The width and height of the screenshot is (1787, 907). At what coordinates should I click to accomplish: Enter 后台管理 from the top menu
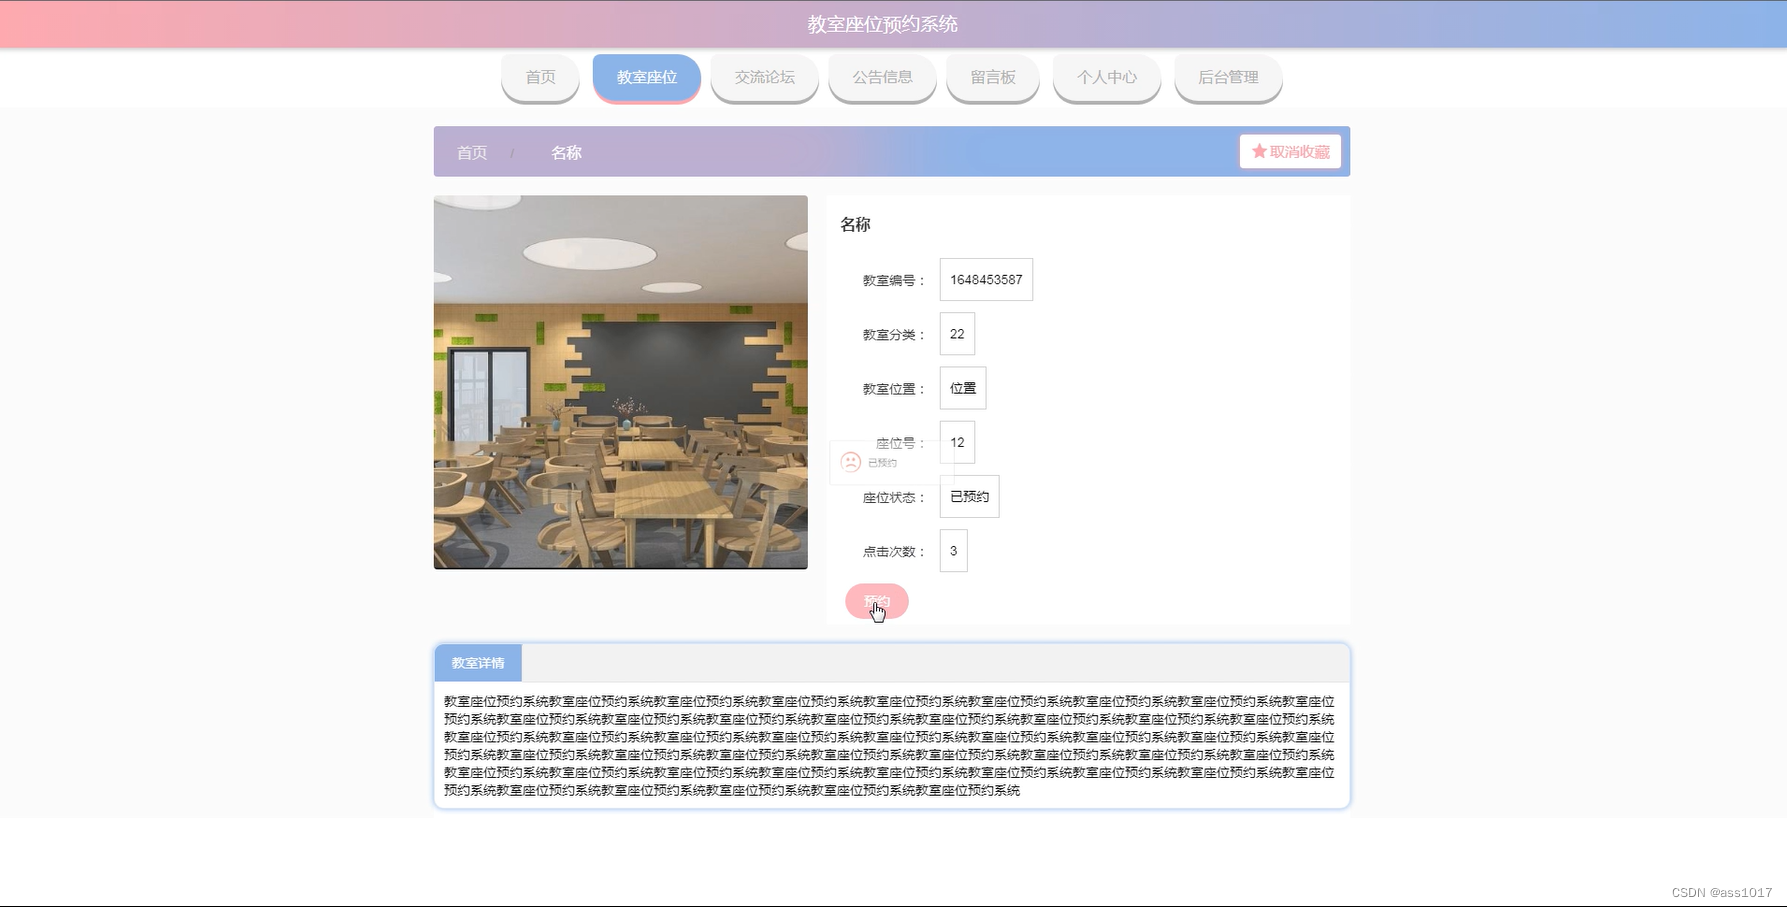[1227, 76]
